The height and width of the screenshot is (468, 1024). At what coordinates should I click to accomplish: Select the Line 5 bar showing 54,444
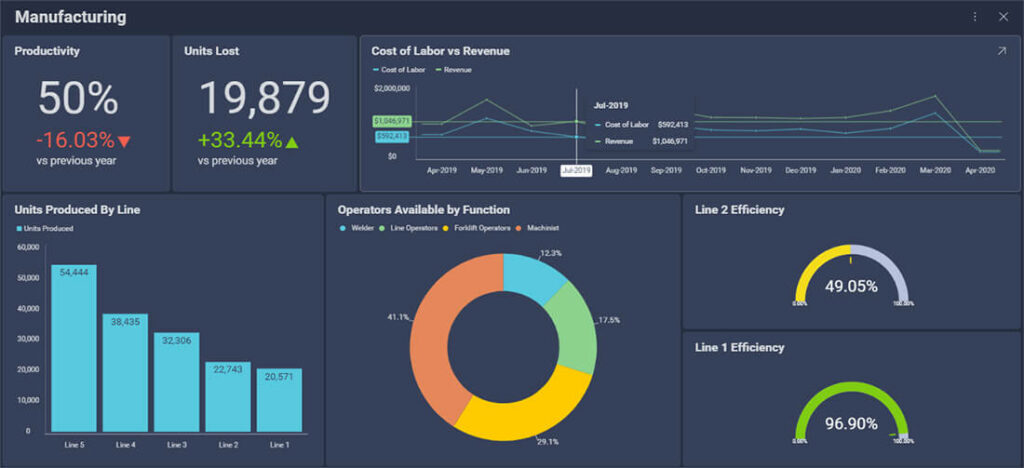click(x=73, y=348)
